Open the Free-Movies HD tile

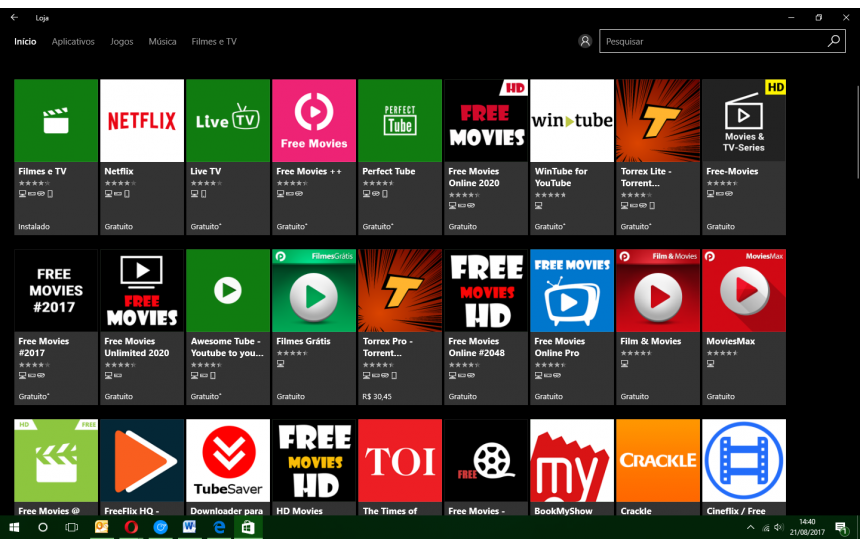coord(744,157)
